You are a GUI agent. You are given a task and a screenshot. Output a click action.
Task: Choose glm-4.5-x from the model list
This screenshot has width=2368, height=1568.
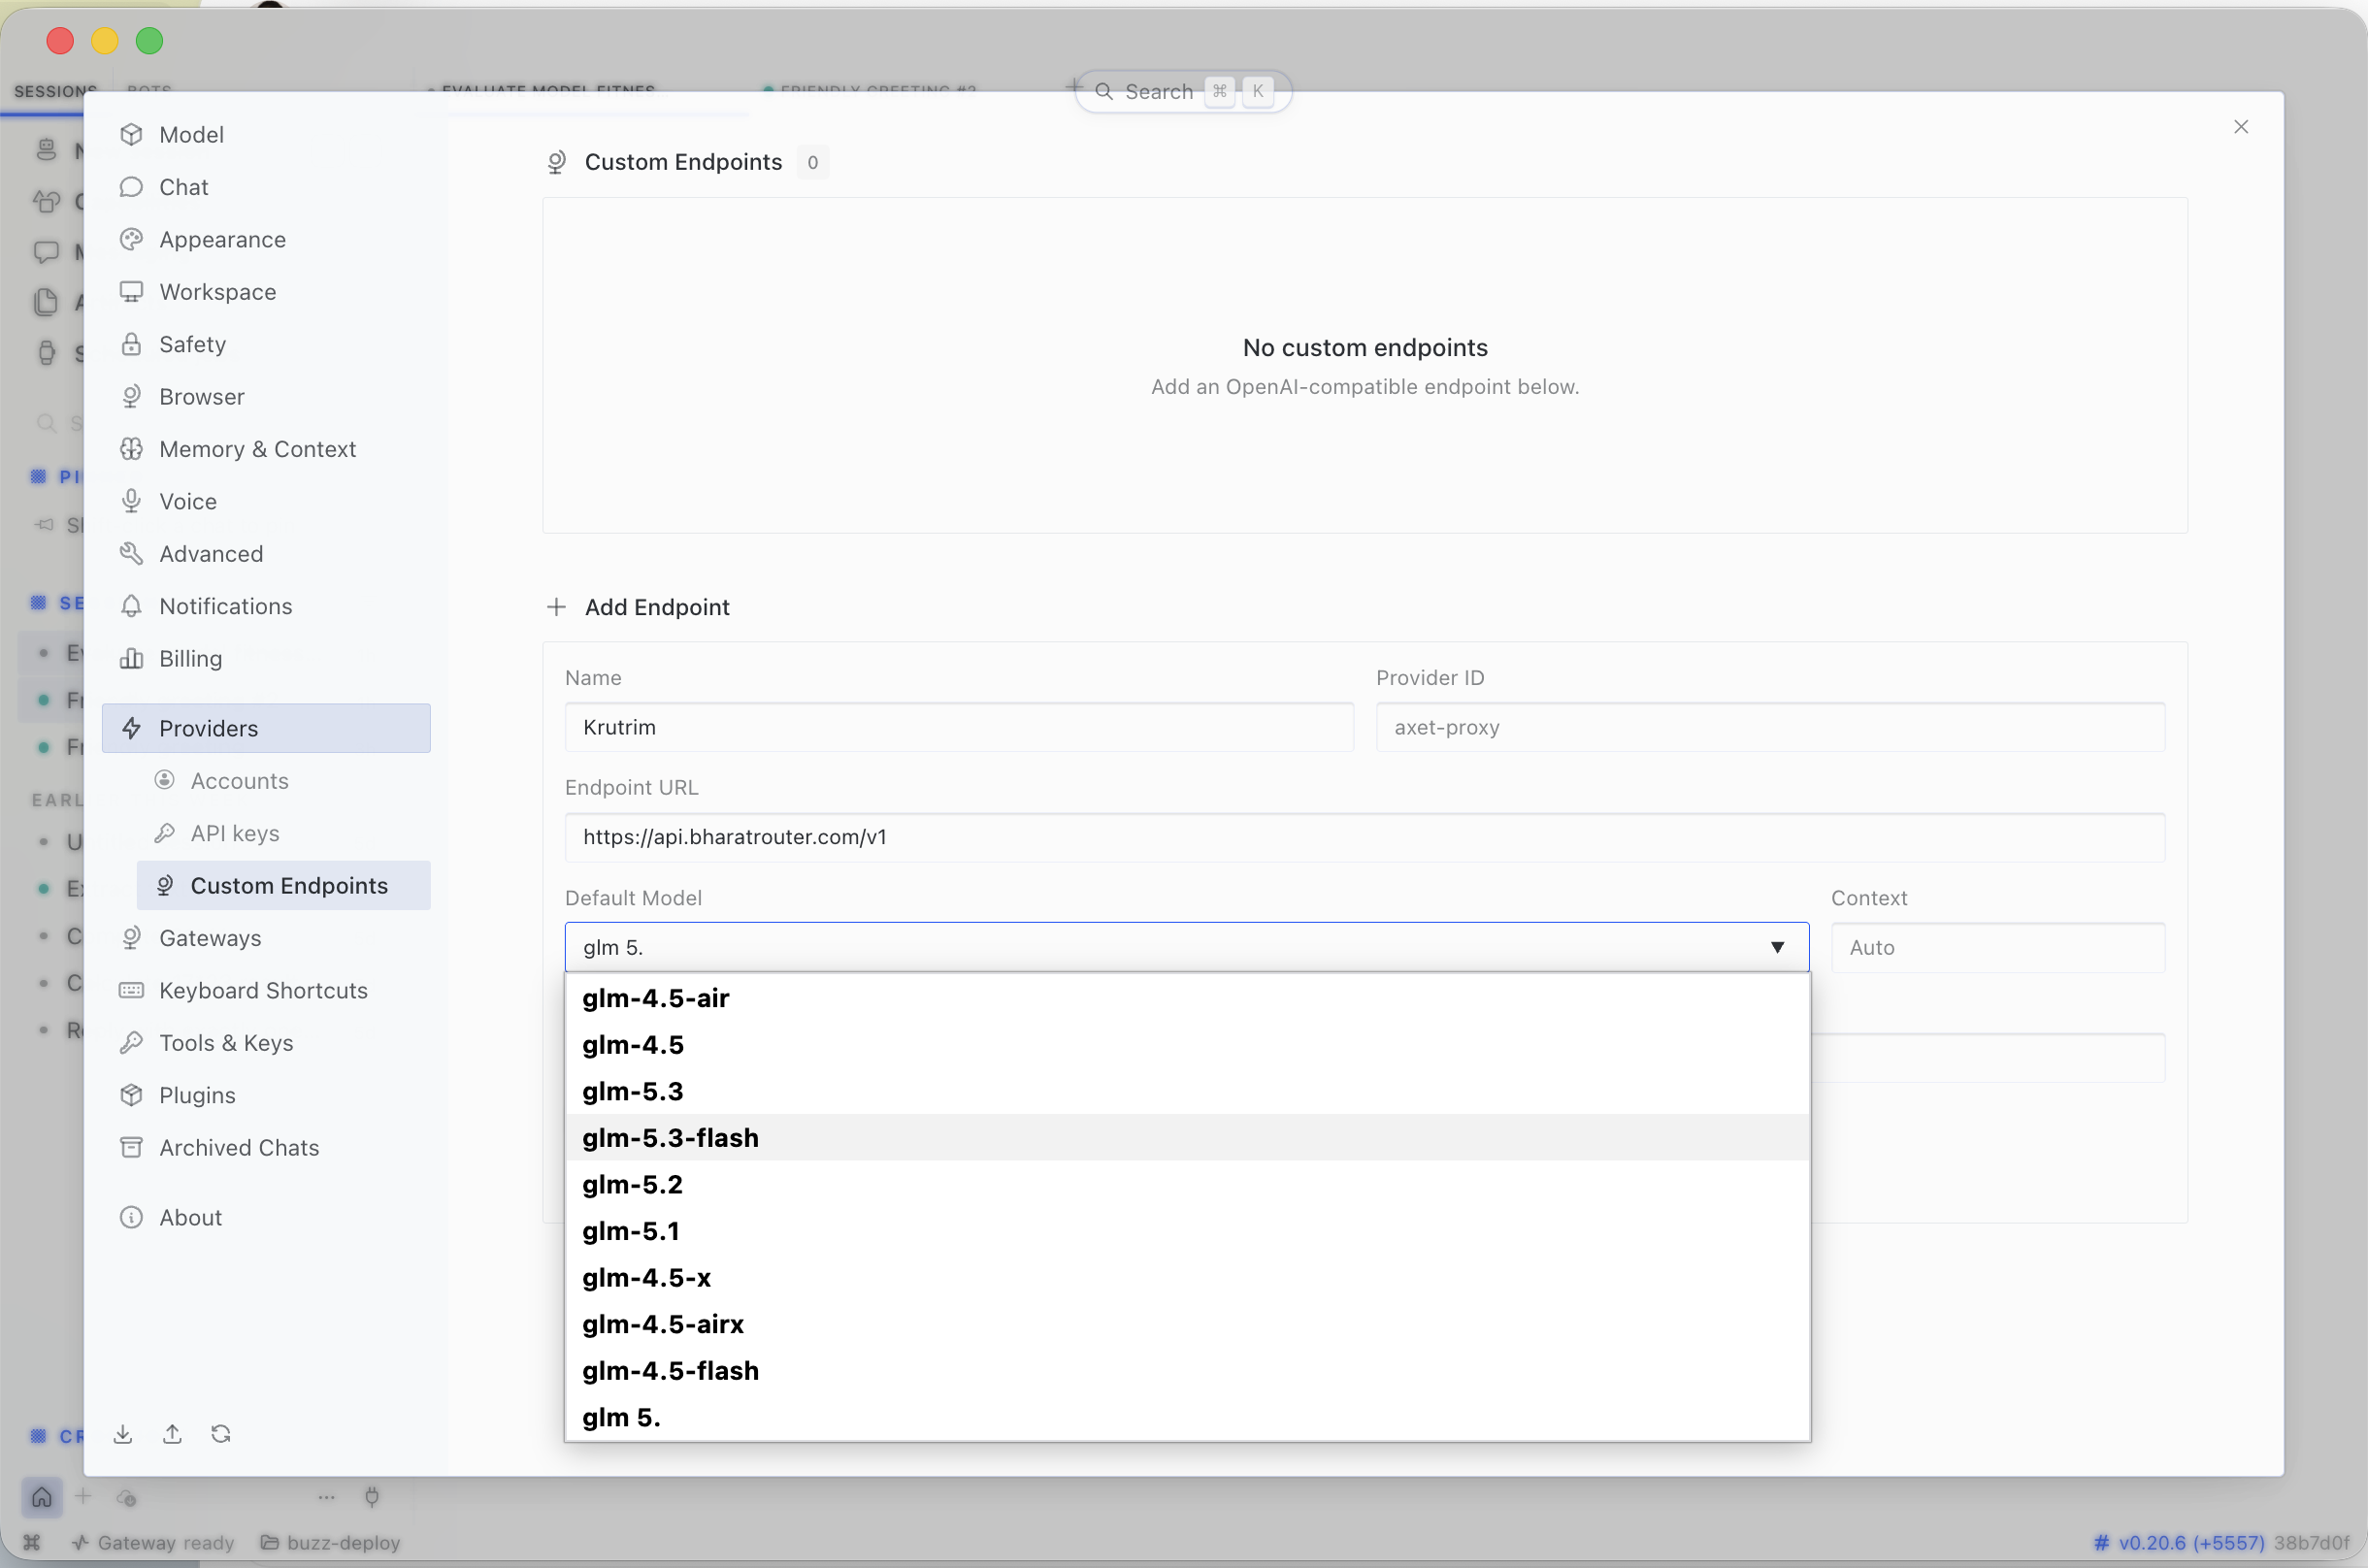[x=1187, y=1277]
